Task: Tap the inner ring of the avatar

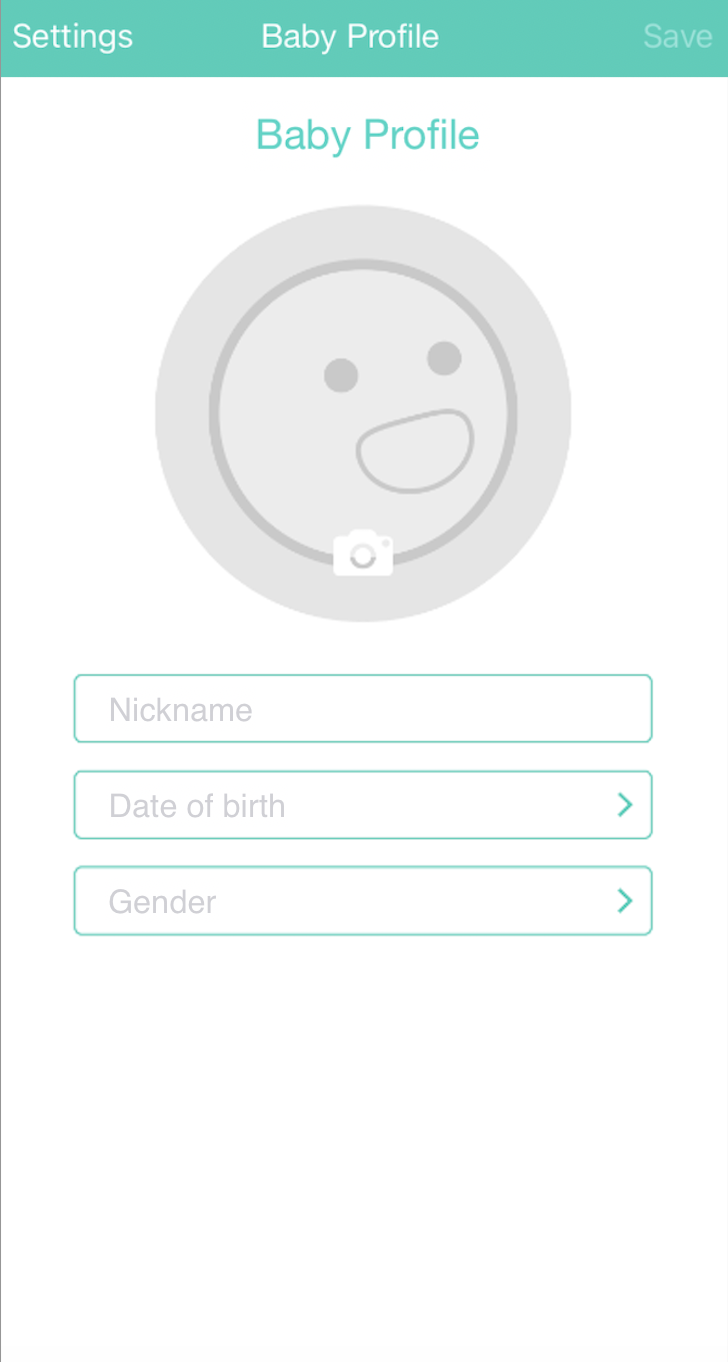Action: [x=213, y=414]
